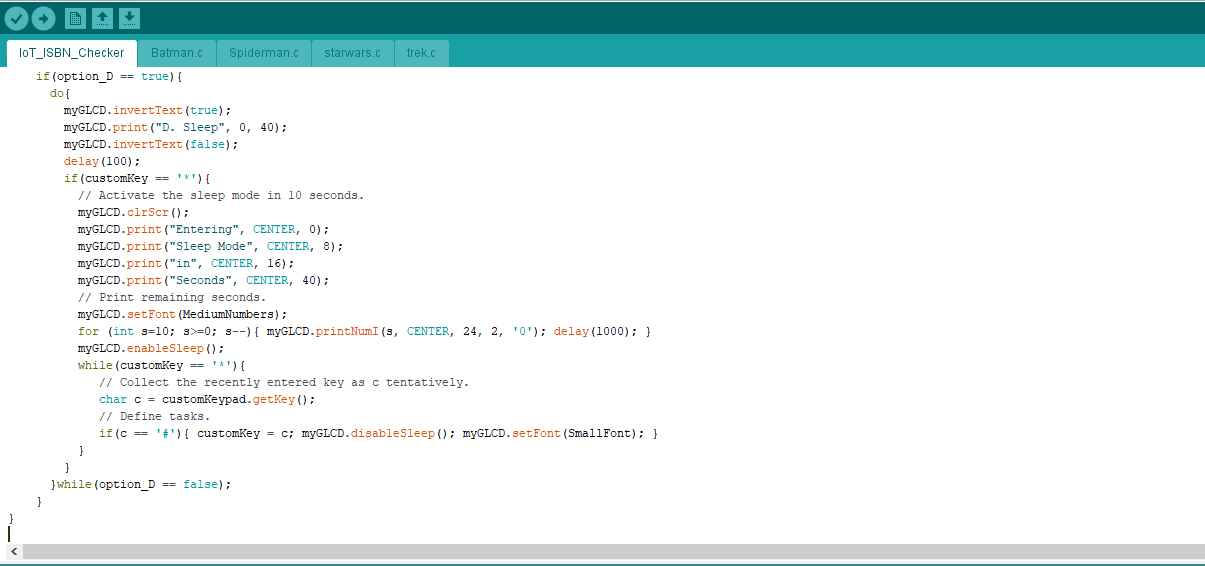Image resolution: width=1205 pixels, height=566 pixels.
Task: Click the 'myGLCD.invertText(true);' line
Action: (x=148, y=110)
